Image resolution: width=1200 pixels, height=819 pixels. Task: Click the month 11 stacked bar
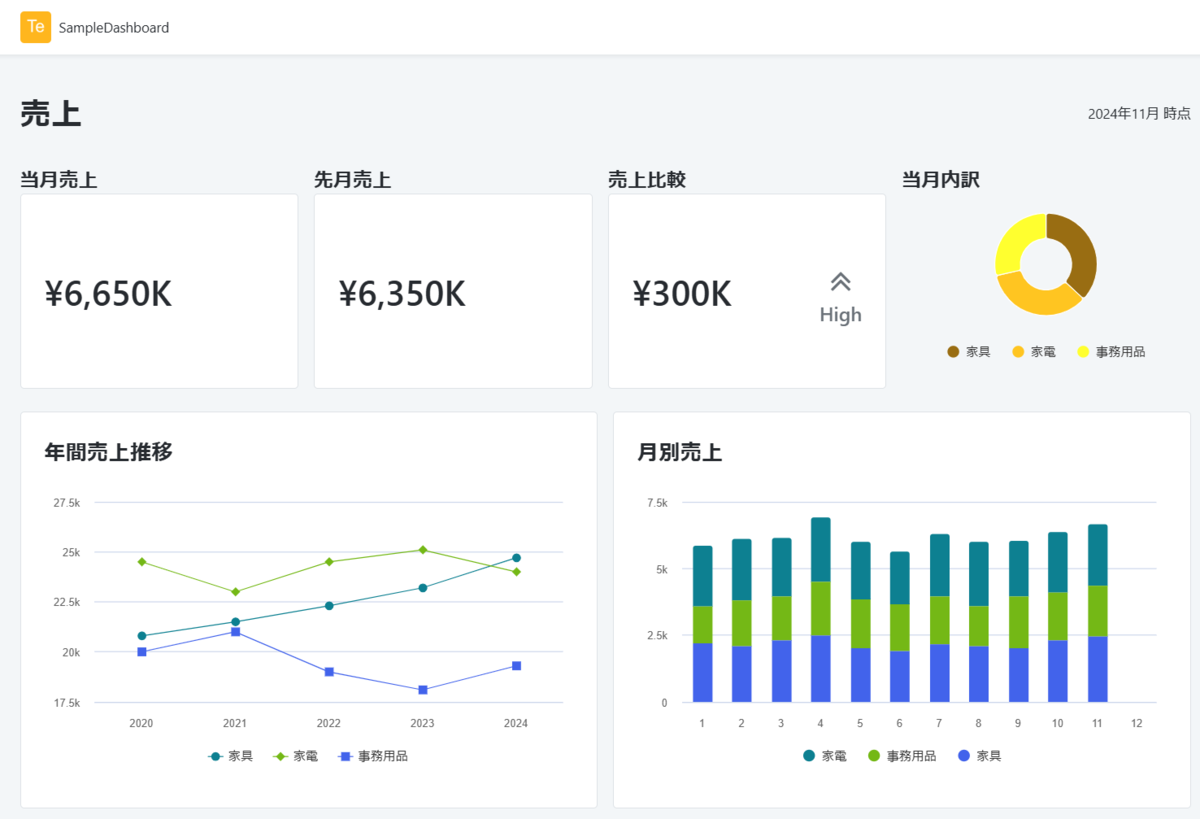pos(1098,613)
